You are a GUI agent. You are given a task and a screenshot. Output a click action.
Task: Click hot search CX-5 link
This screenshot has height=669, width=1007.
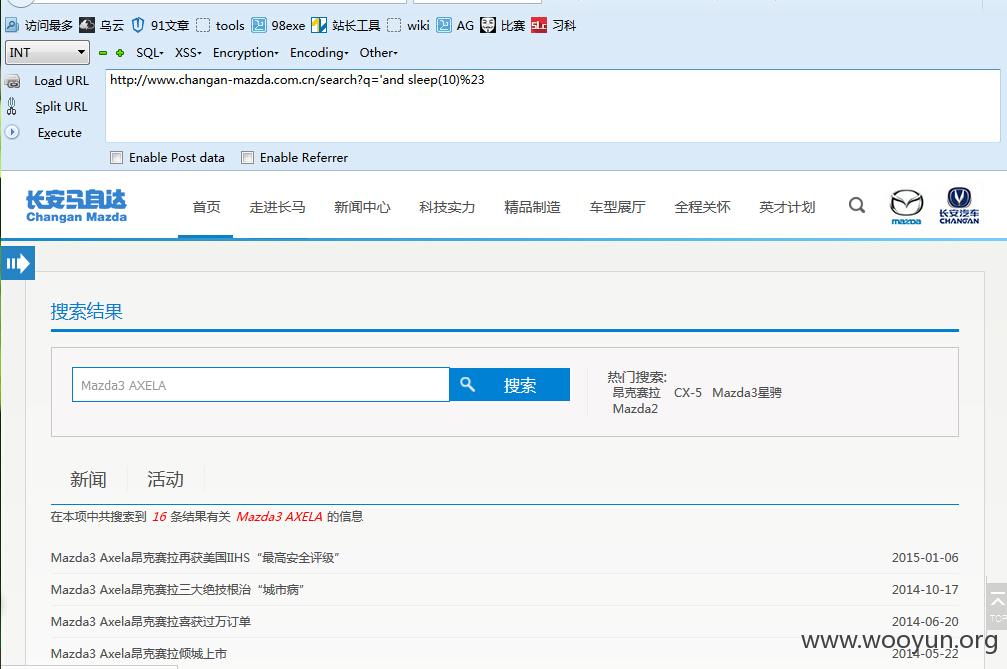pos(688,392)
